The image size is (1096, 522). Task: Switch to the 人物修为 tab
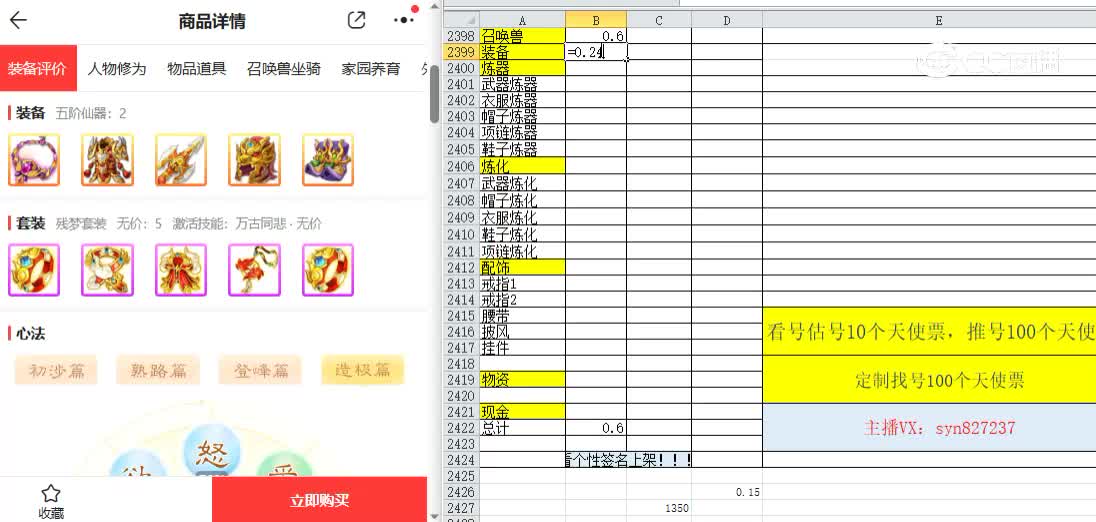click(x=117, y=68)
